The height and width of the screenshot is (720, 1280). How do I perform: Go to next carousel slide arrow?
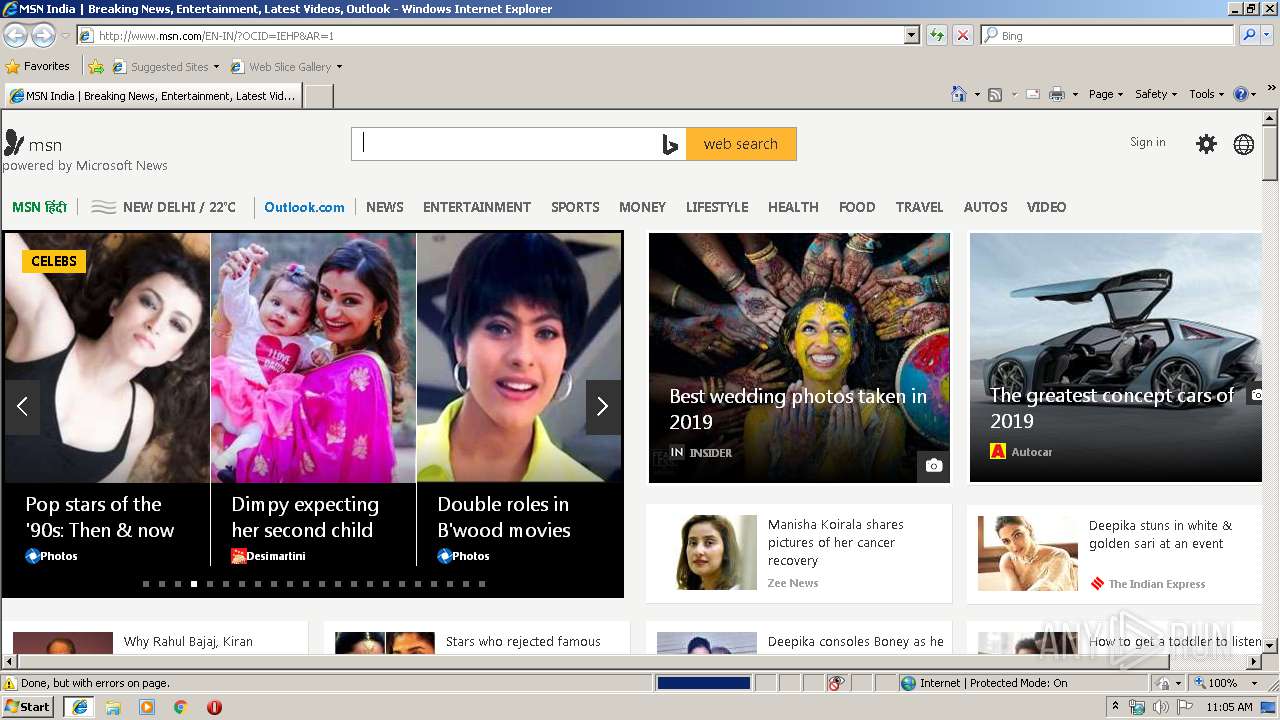602,407
